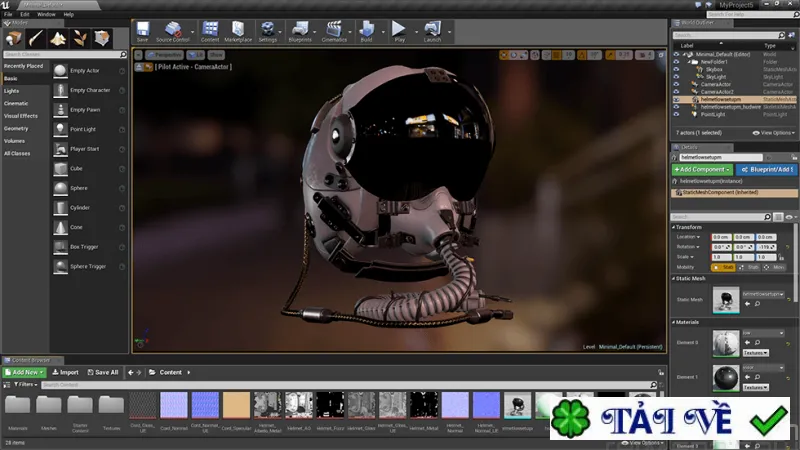This screenshot has height=450, width=800.
Task: Toggle visibility of SkyLight actor
Action: [x=676, y=77]
